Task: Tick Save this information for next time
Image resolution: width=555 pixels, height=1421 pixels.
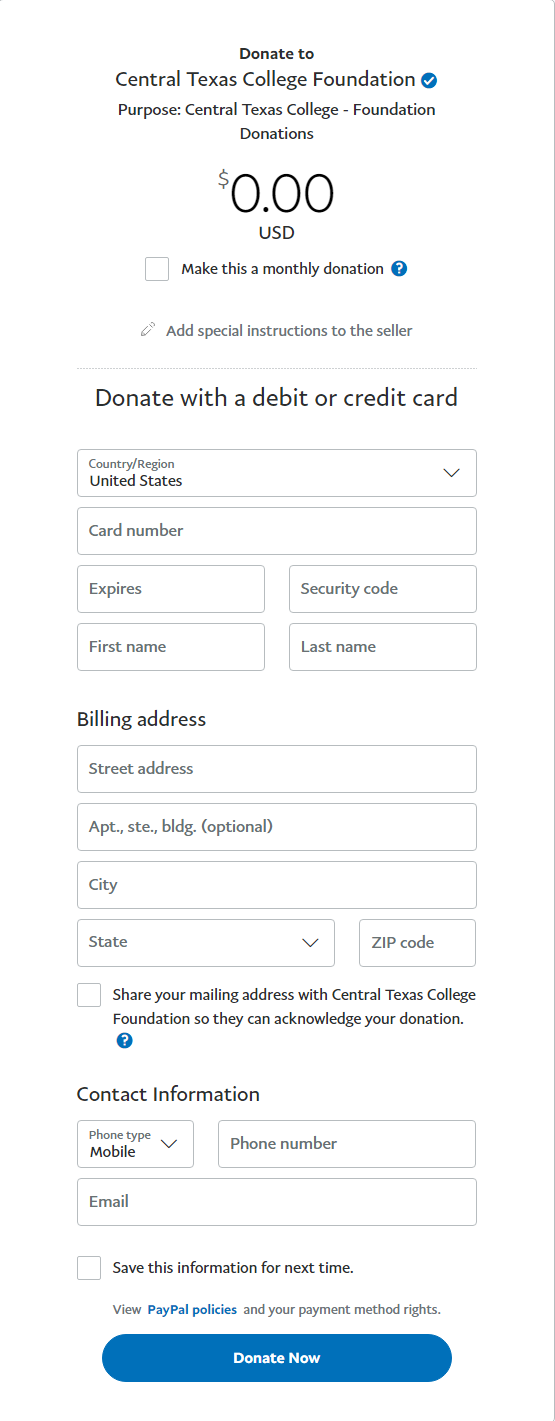Action: 89,1268
